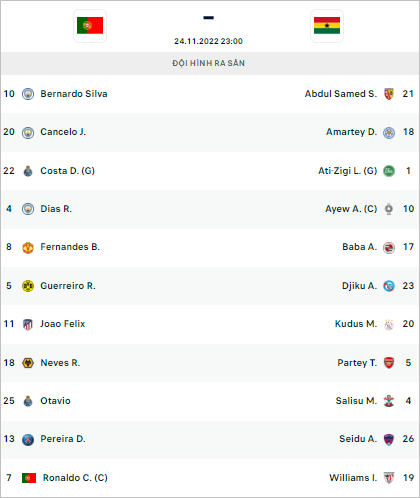Click Dortmund crest next to Guerreiro R.

point(28,286)
